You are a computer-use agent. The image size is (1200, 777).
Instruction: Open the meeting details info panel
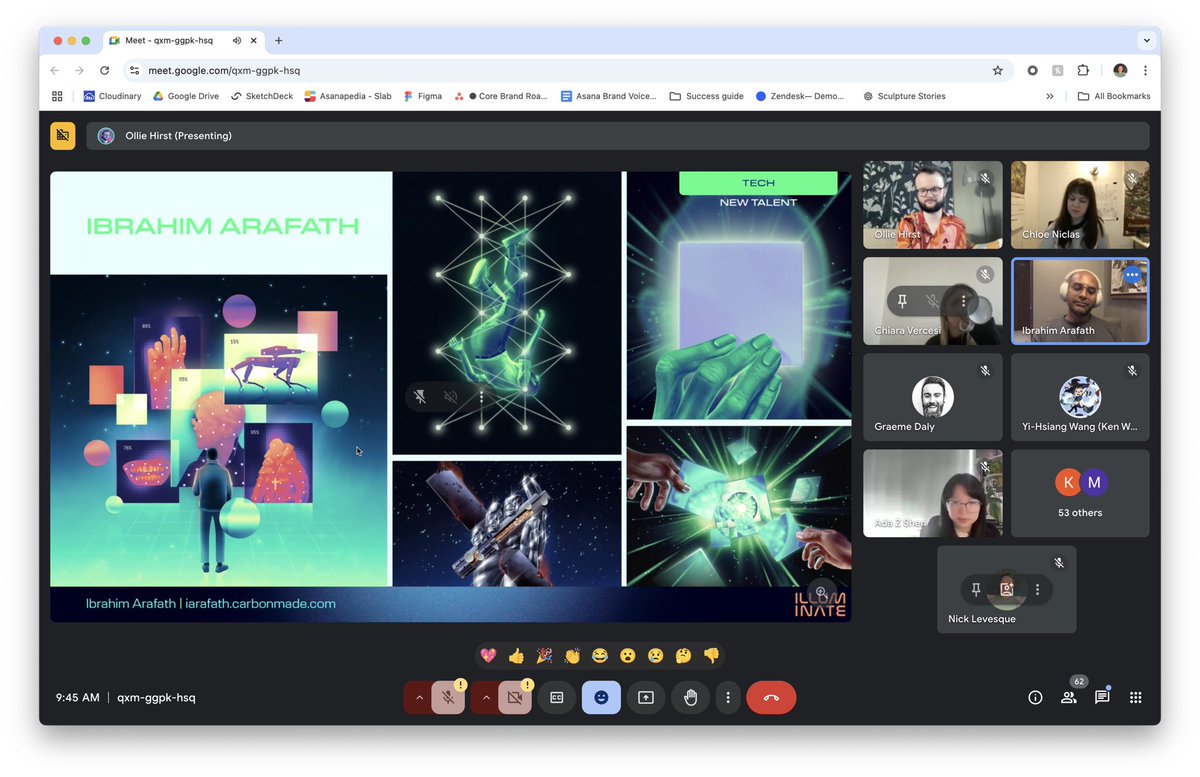[1035, 697]
